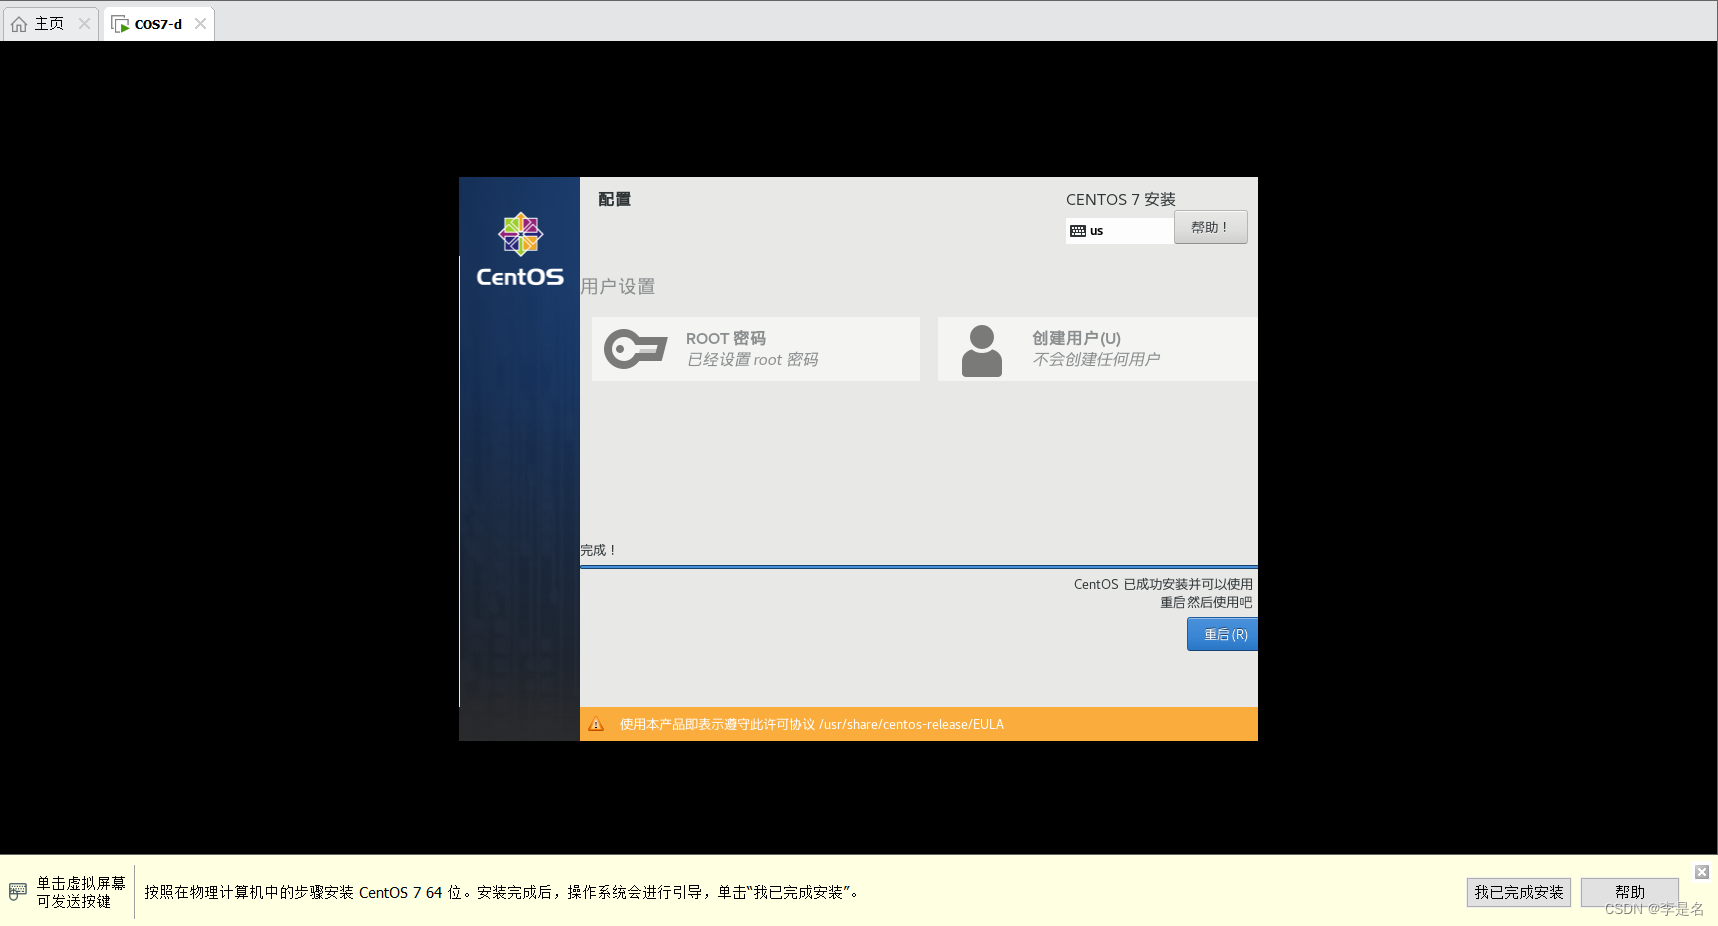Click the CentOS logo emblem
Image resolution: width=1718 pixels, height=926 pixels.
click(520, 234)
